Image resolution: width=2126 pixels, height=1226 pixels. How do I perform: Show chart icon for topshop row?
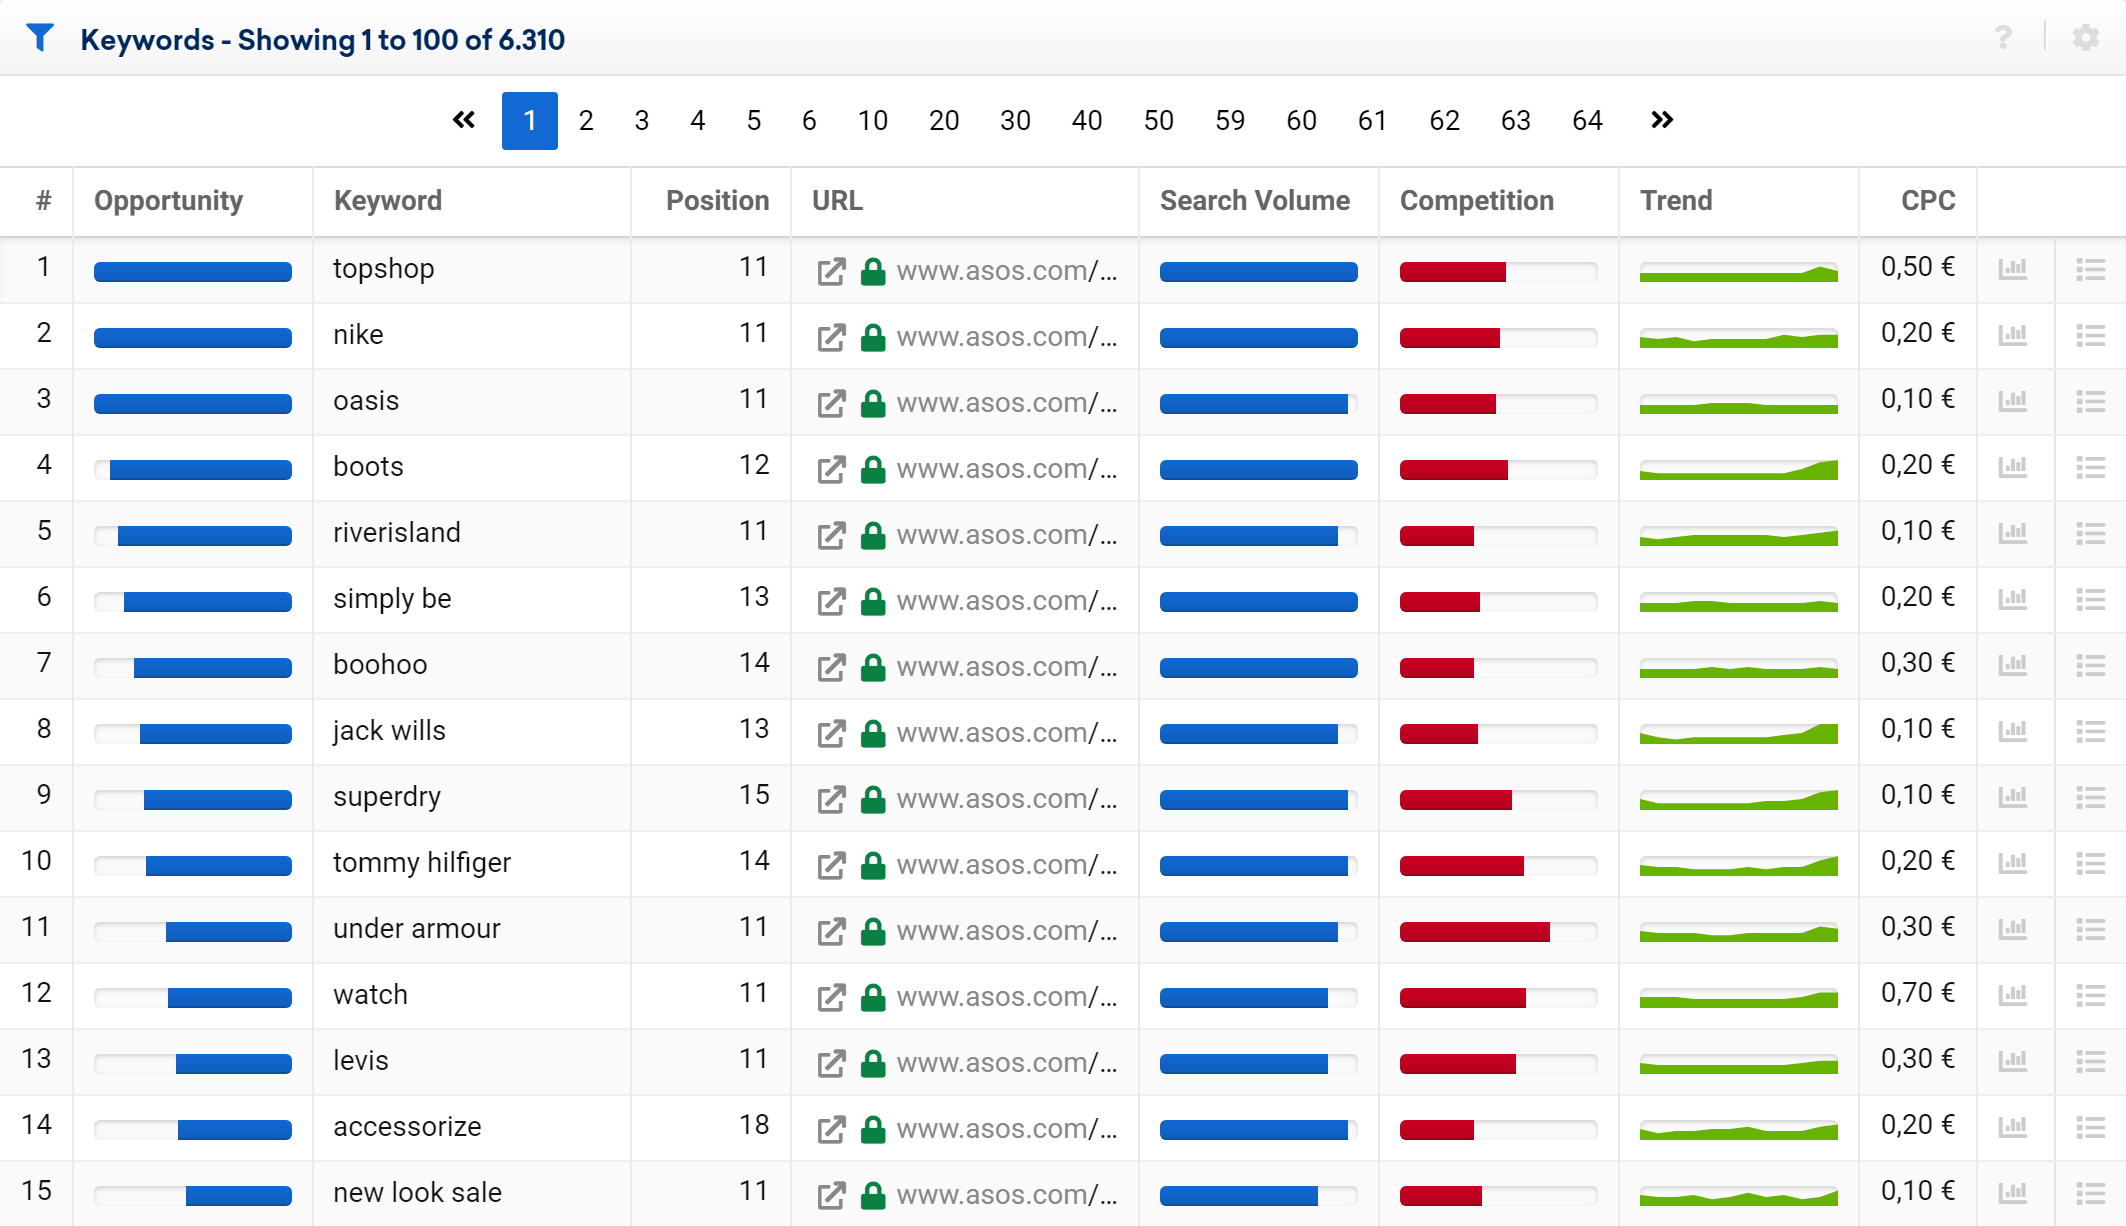(2013, 269)
